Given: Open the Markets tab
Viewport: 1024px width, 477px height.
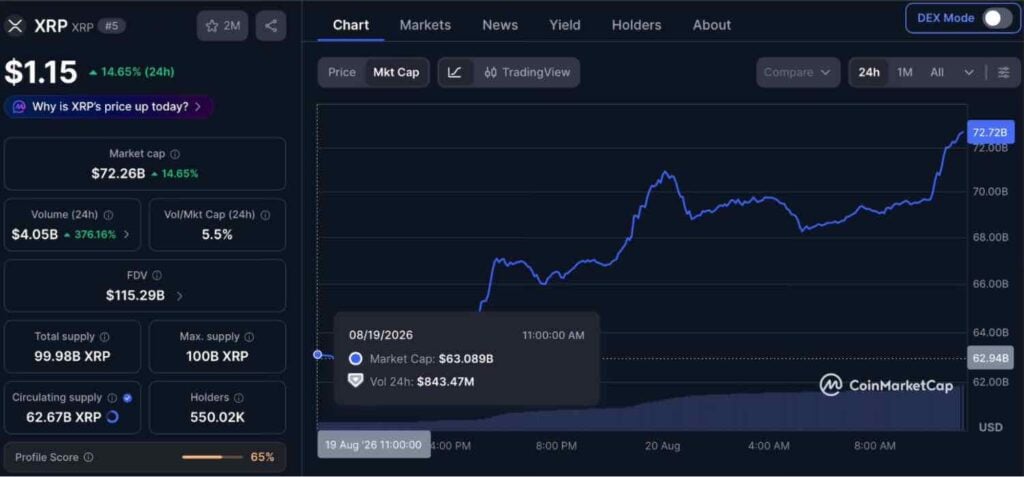Looking at the screenshot, I should click(x=425, y=25).
